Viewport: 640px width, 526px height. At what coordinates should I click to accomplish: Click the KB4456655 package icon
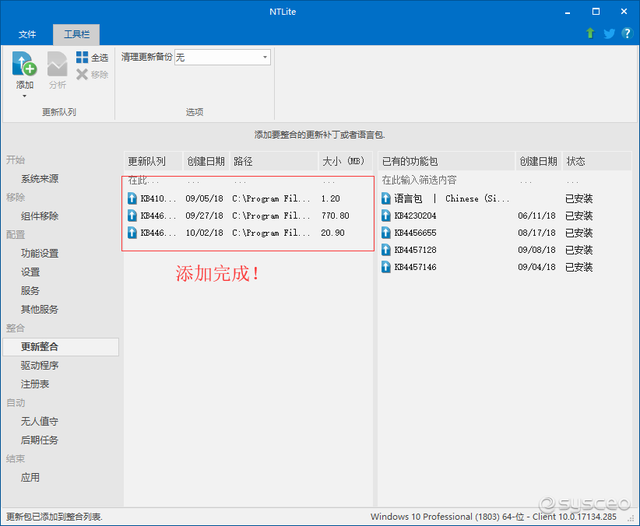coord(386,233)
